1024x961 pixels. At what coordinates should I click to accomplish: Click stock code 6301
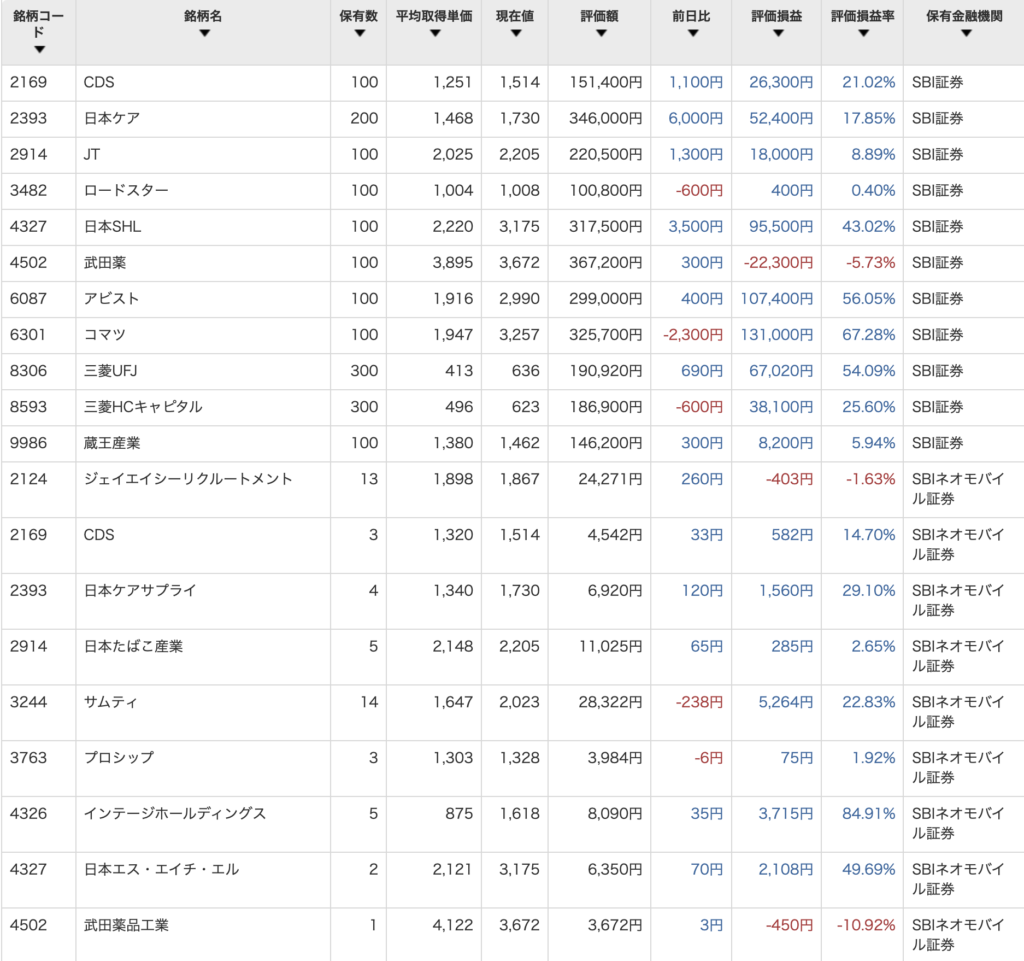click(28, 334)
